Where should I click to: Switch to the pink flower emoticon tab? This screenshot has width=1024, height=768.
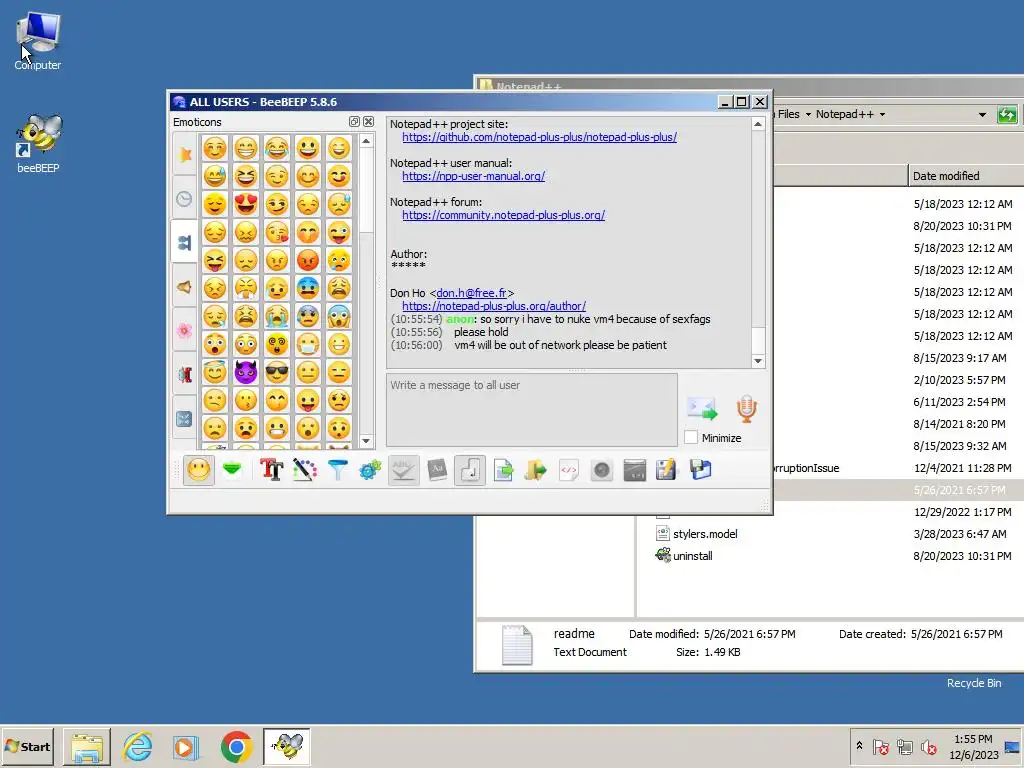[185, 330]
